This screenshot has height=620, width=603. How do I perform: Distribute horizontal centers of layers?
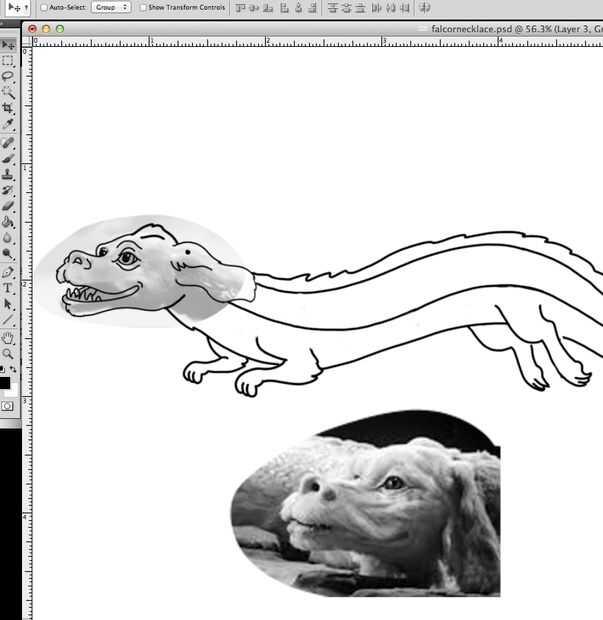tap(390, 8)
